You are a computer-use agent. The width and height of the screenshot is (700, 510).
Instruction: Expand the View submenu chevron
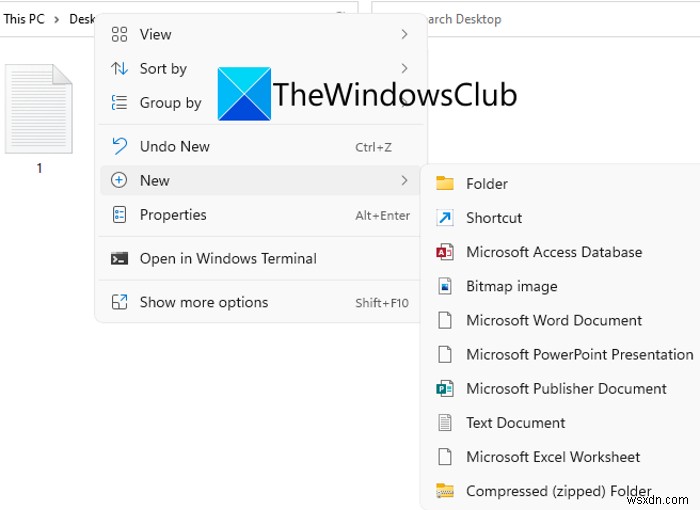coord(404,34)
